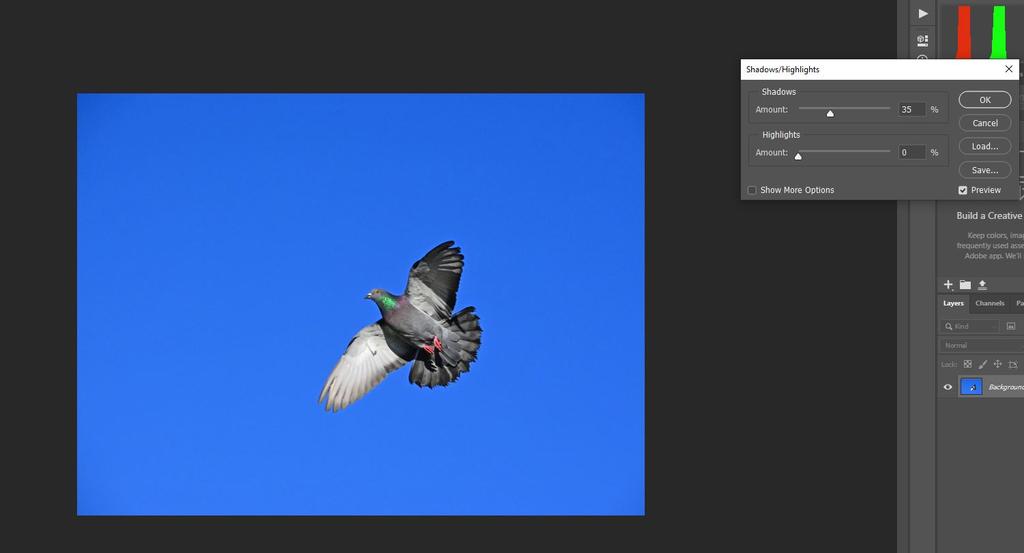
Task: Switch to the Channels tab
Action: [x=989, y=303]
